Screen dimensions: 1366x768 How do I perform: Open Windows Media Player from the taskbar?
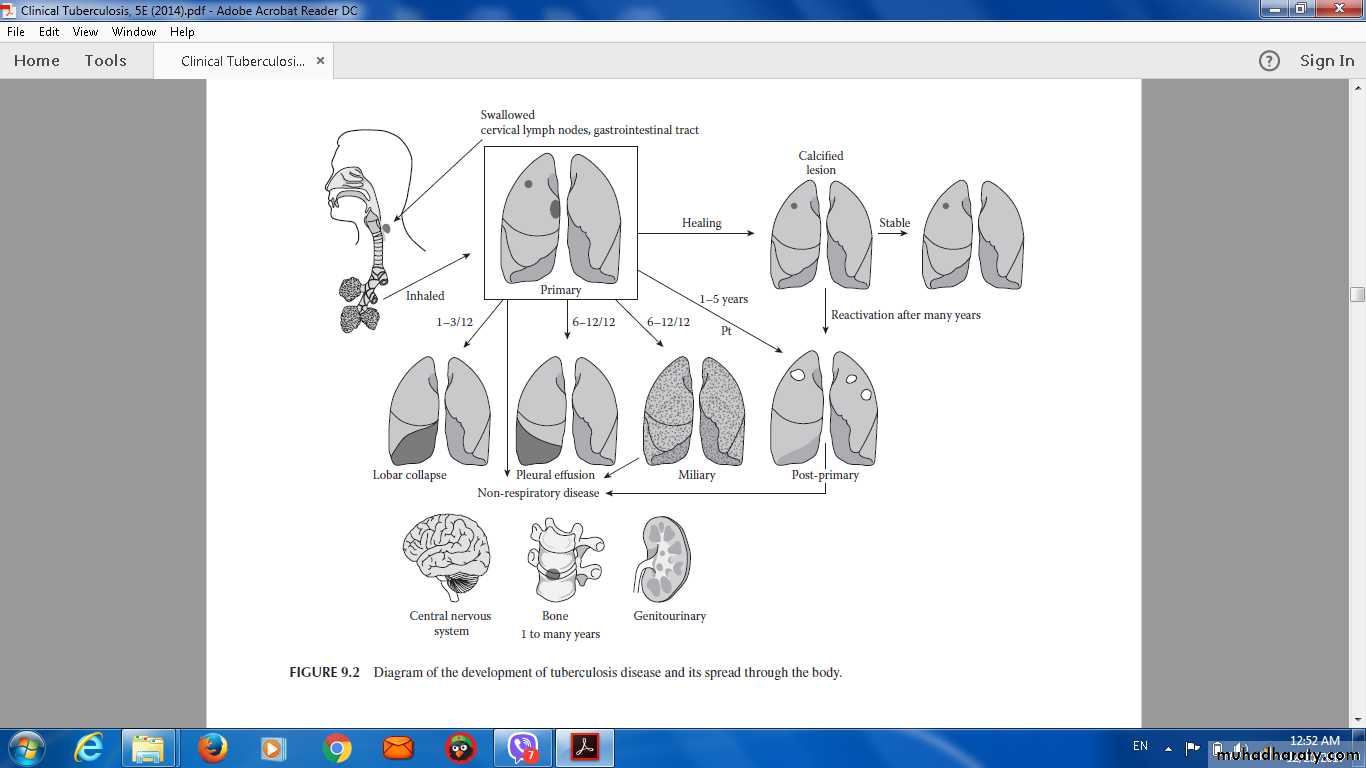[273, 747]
